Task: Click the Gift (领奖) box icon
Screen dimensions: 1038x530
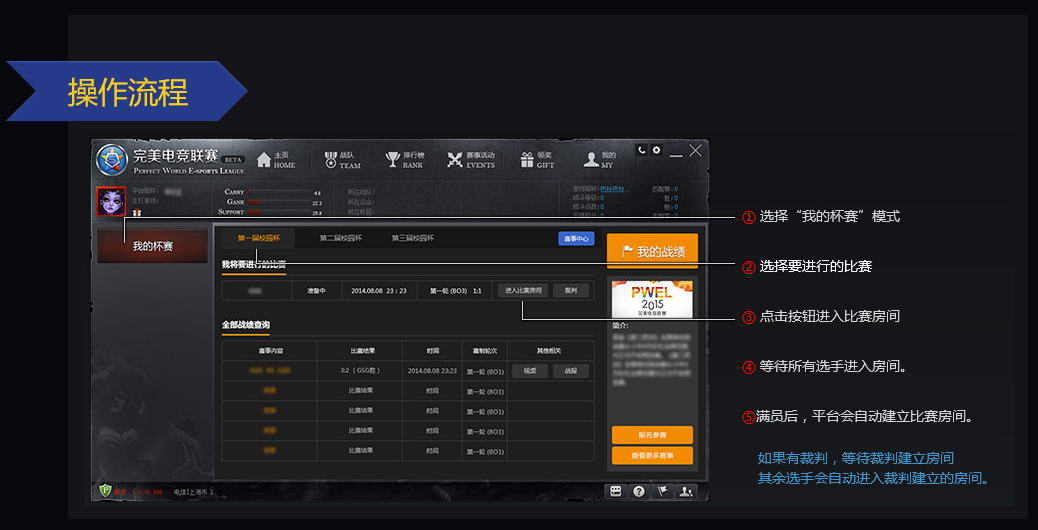Action: click(x=526, y=160)
